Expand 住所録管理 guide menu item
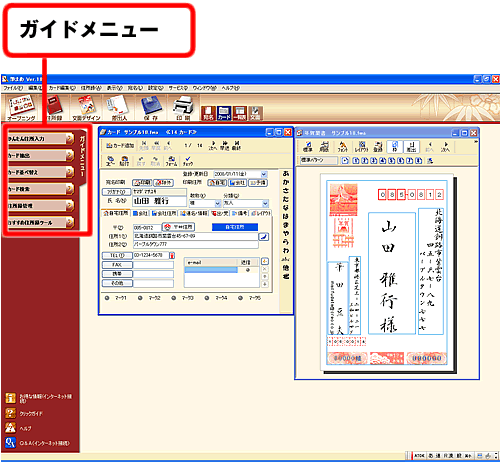Image resolution: width=500 pixels, height=462 pixels. coord(40,205)
